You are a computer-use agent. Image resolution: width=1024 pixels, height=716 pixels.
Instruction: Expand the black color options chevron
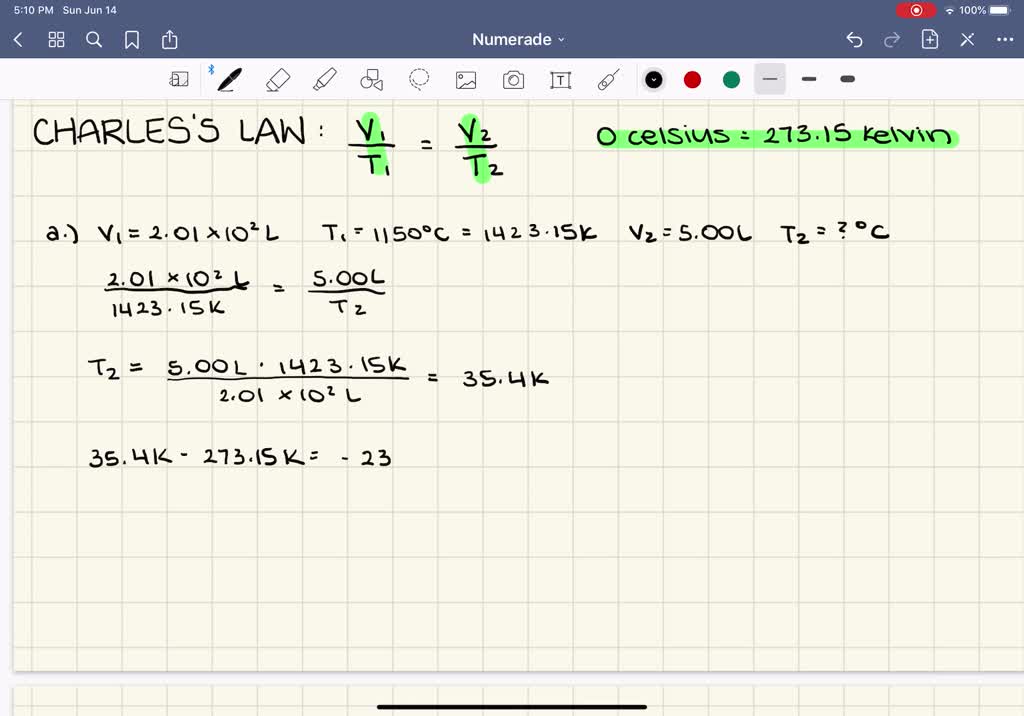[654, 79]
